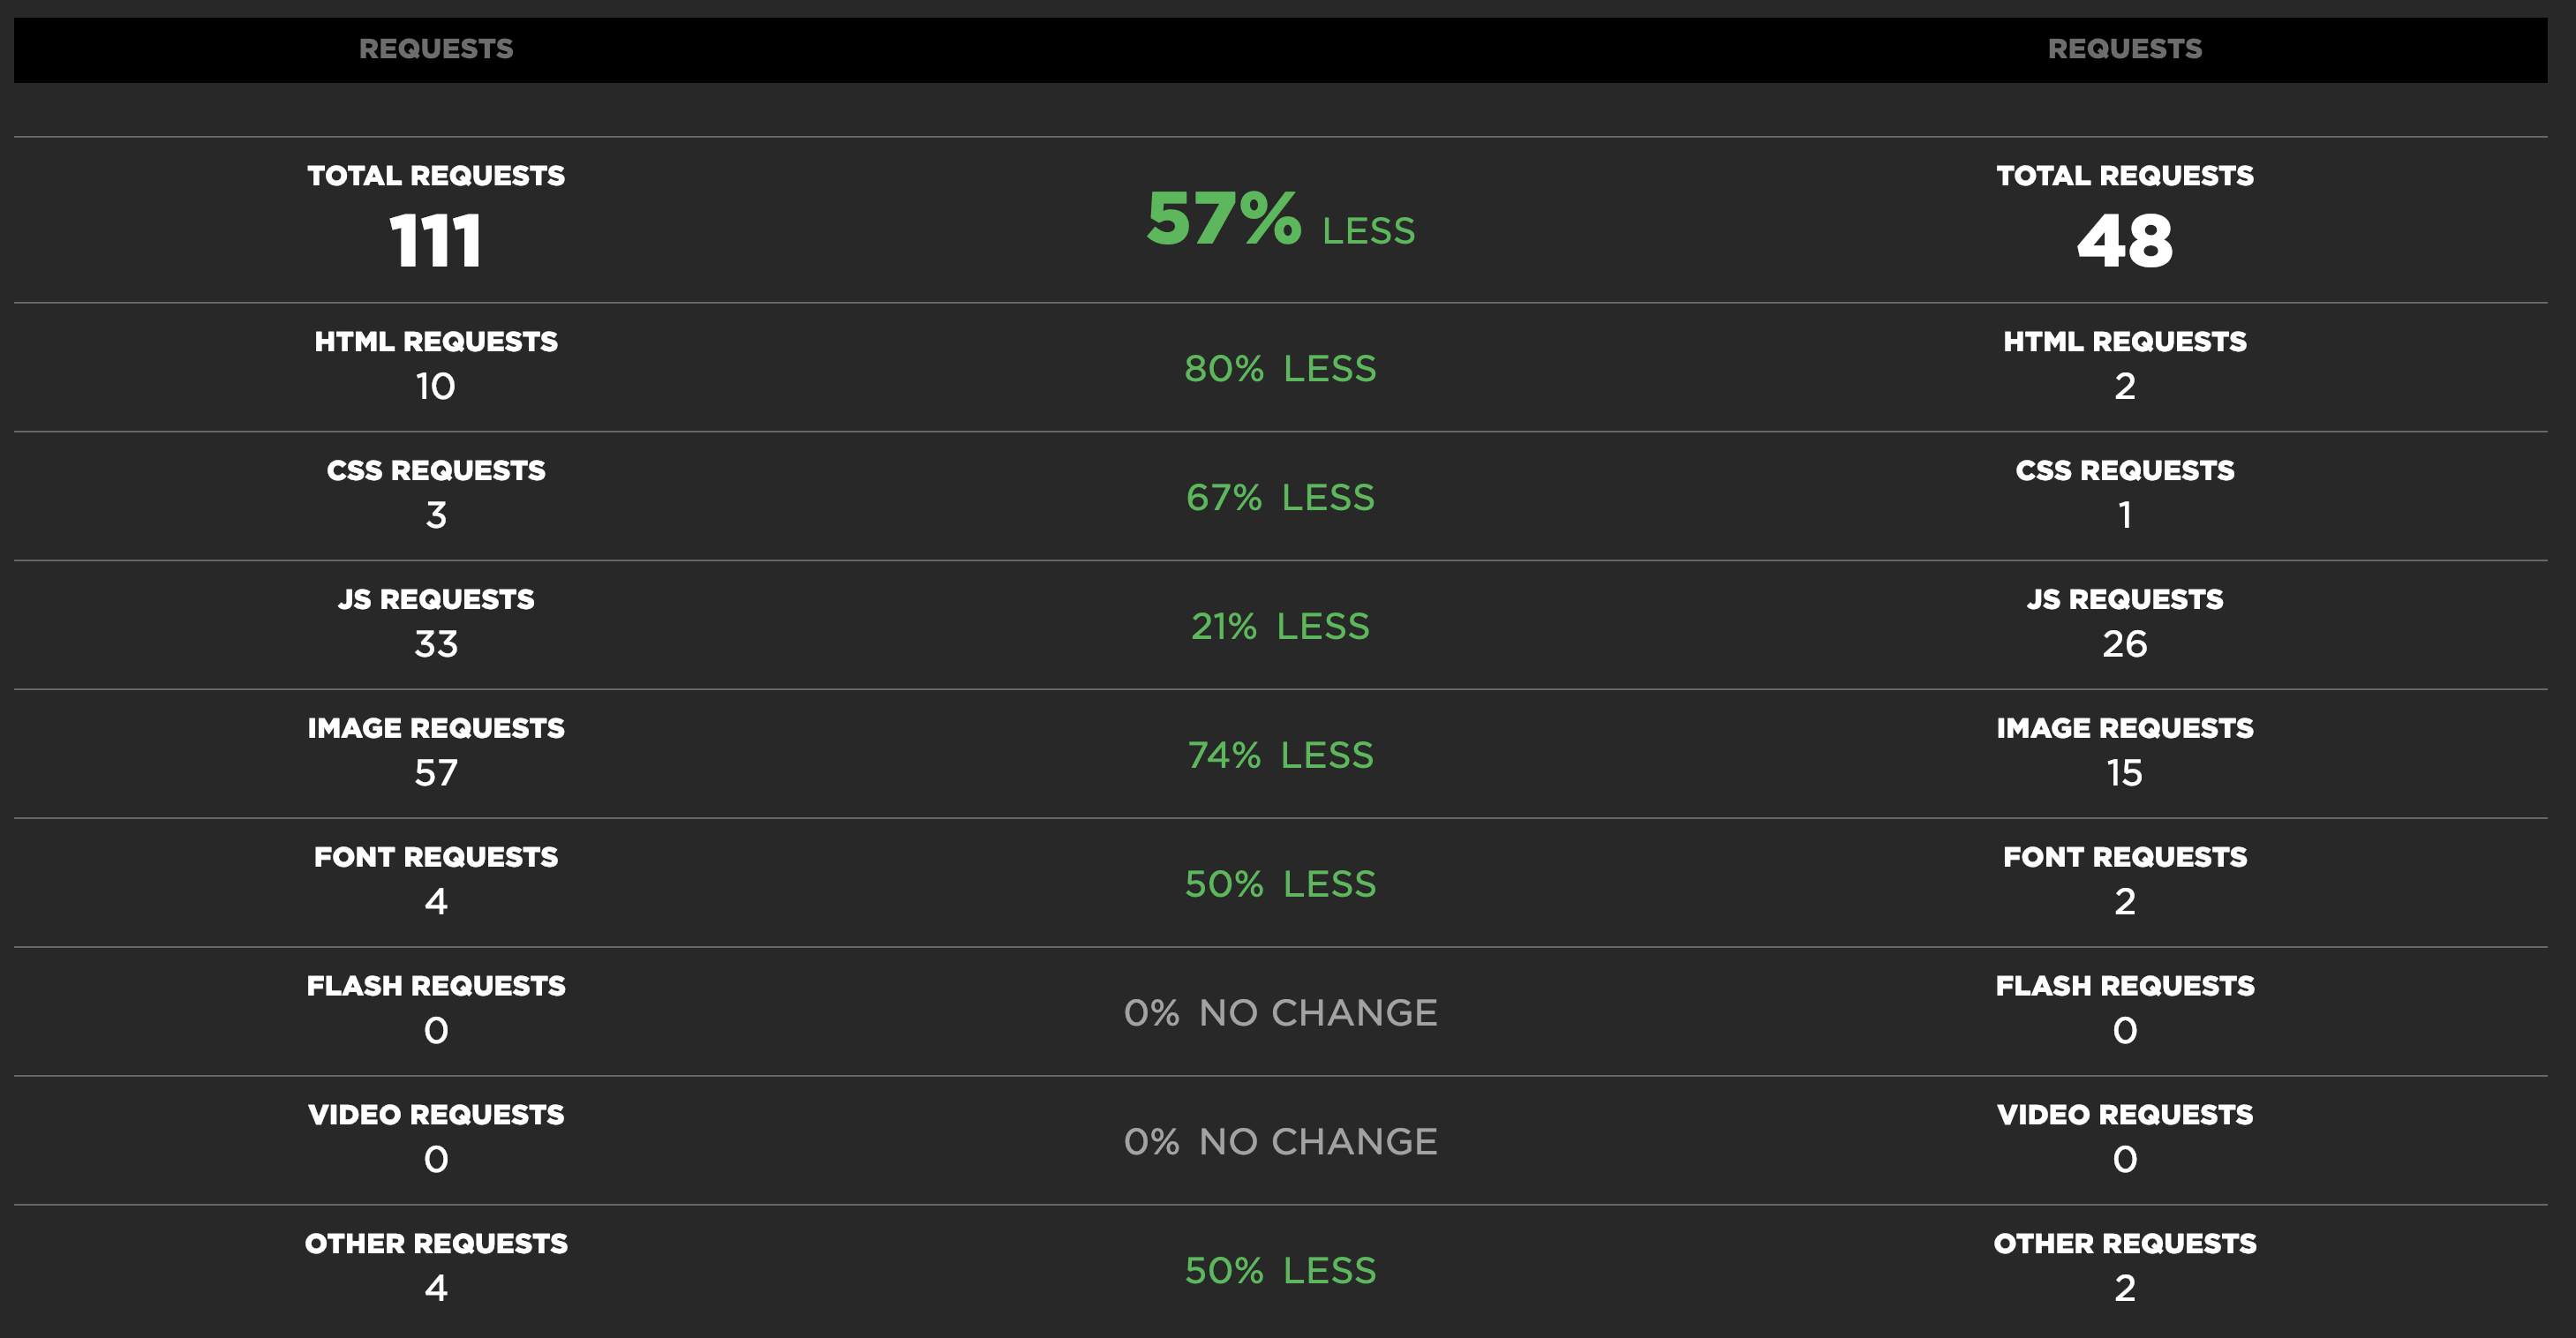Select the Other Requests count of 2
Image resolution: width=2576 pixels, height=1338 pixels.
[x=2124, y=1289]
